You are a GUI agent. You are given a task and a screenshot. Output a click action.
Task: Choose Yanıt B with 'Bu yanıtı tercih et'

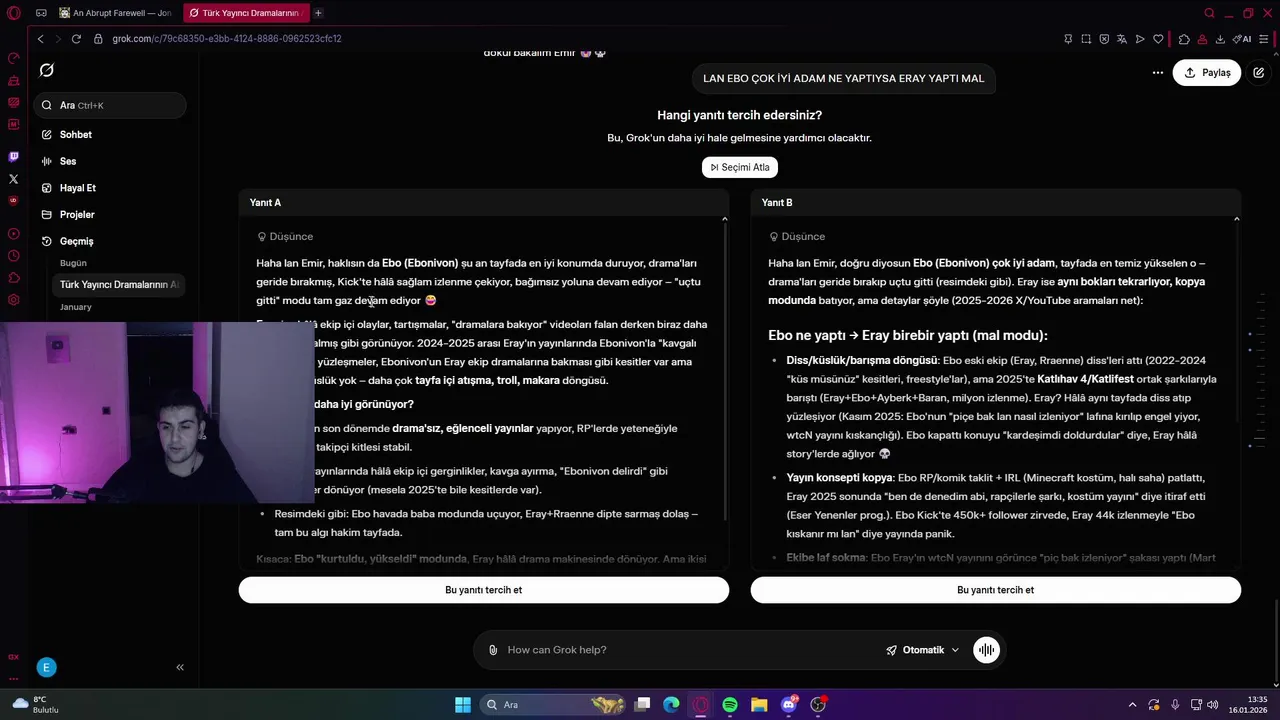click(996, 590)
